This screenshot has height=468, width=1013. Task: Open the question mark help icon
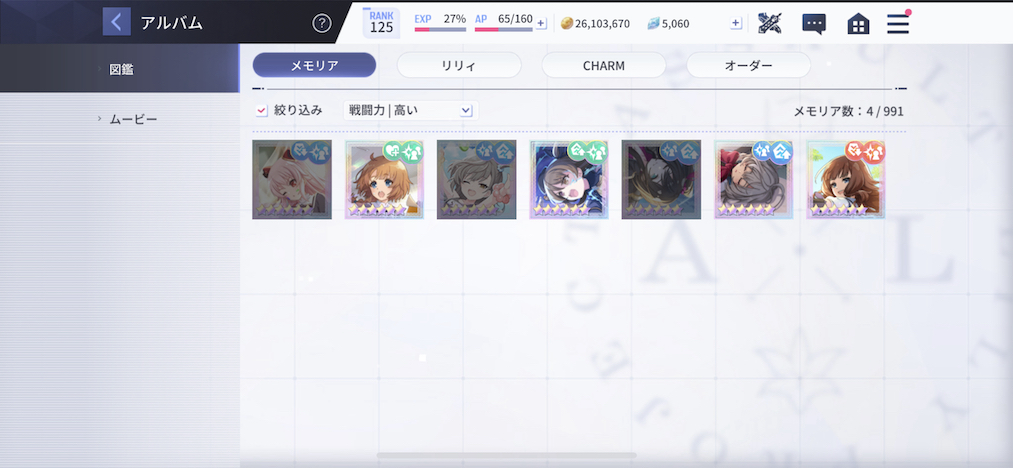coord(322,24)
